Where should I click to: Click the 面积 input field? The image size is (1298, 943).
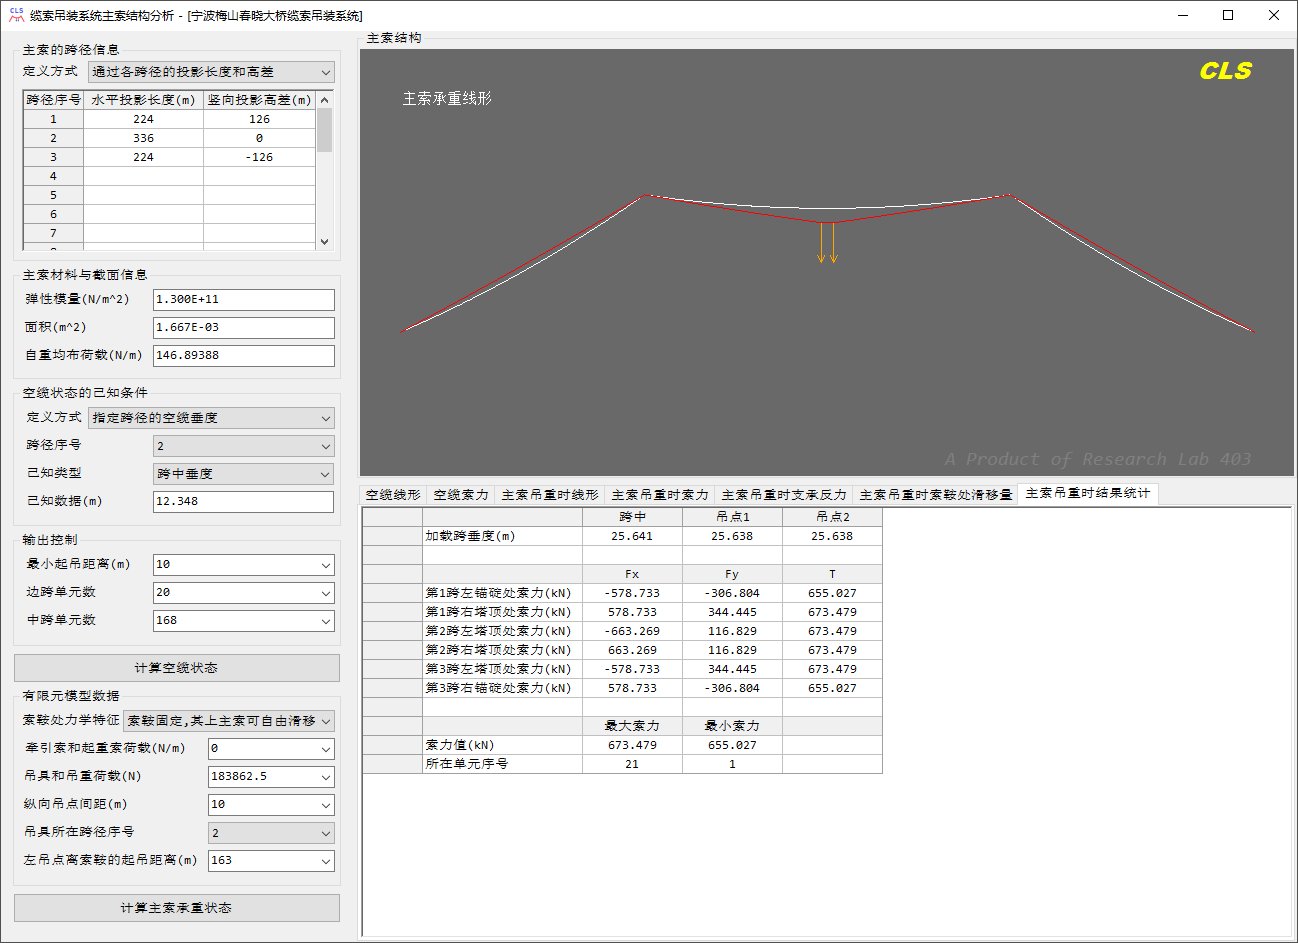pos(244,328)
